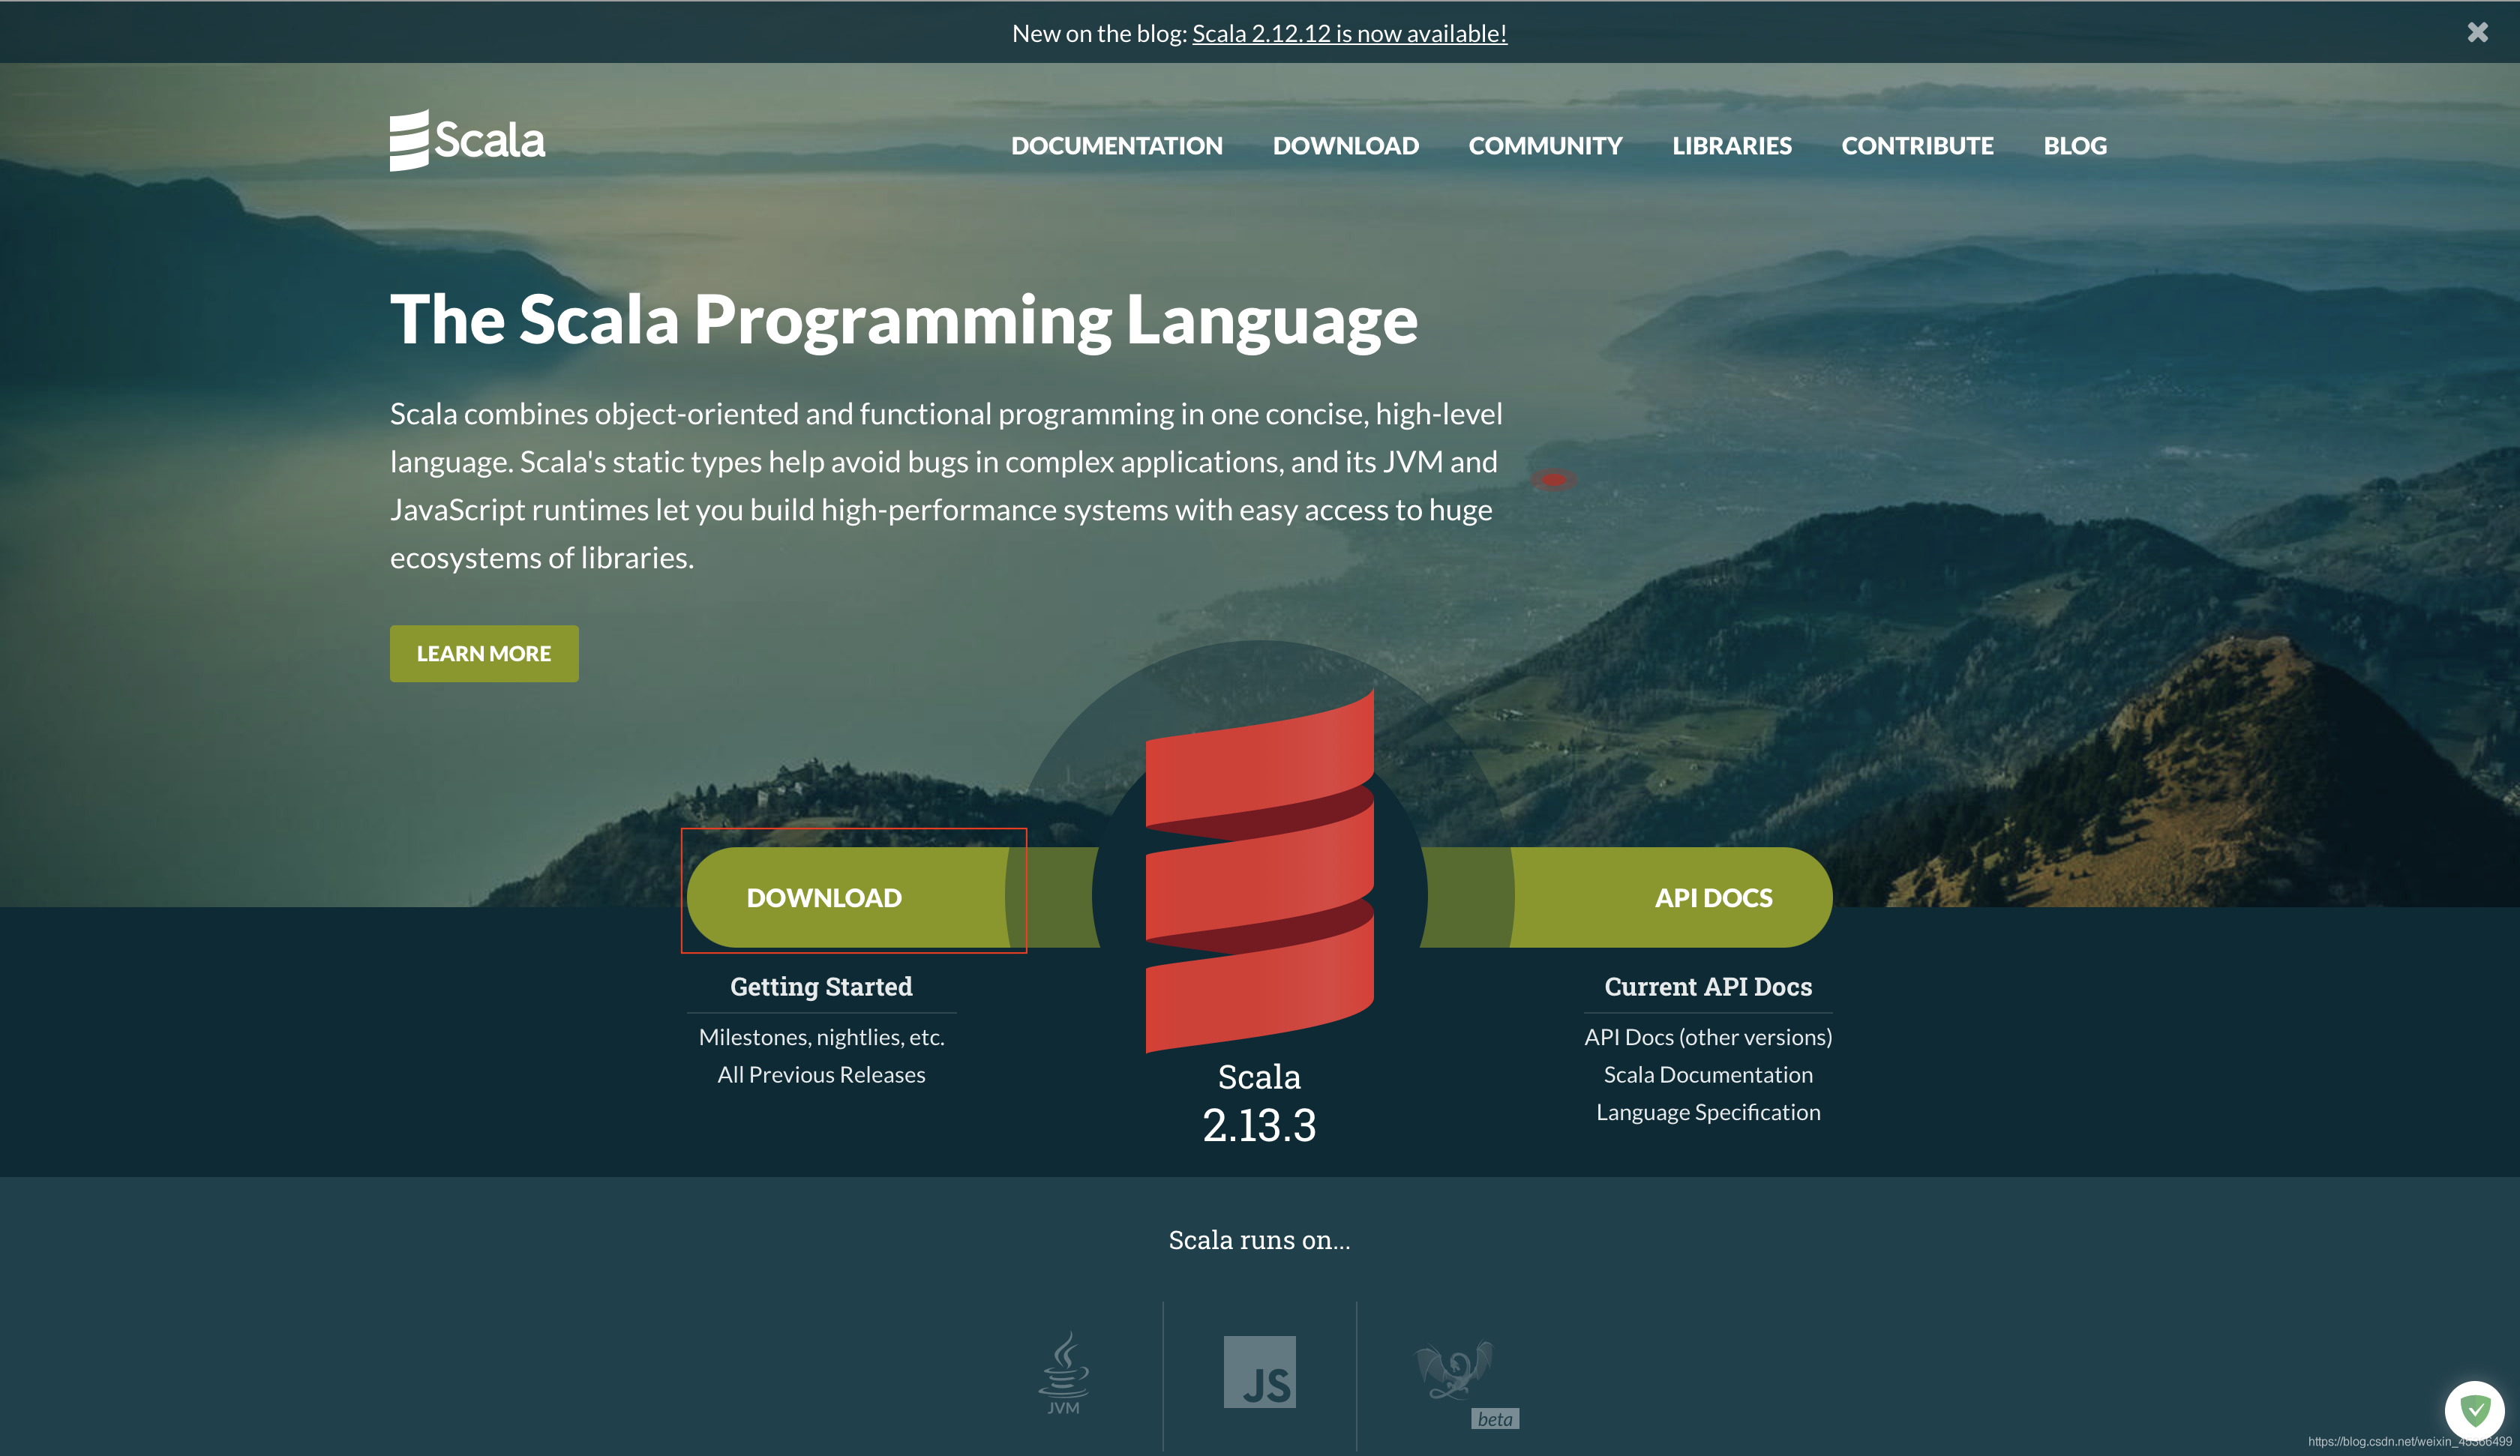Click the 'Scala runs on...' heading text
The image size is (2520, 1456).
(x=1259, y=1240)
